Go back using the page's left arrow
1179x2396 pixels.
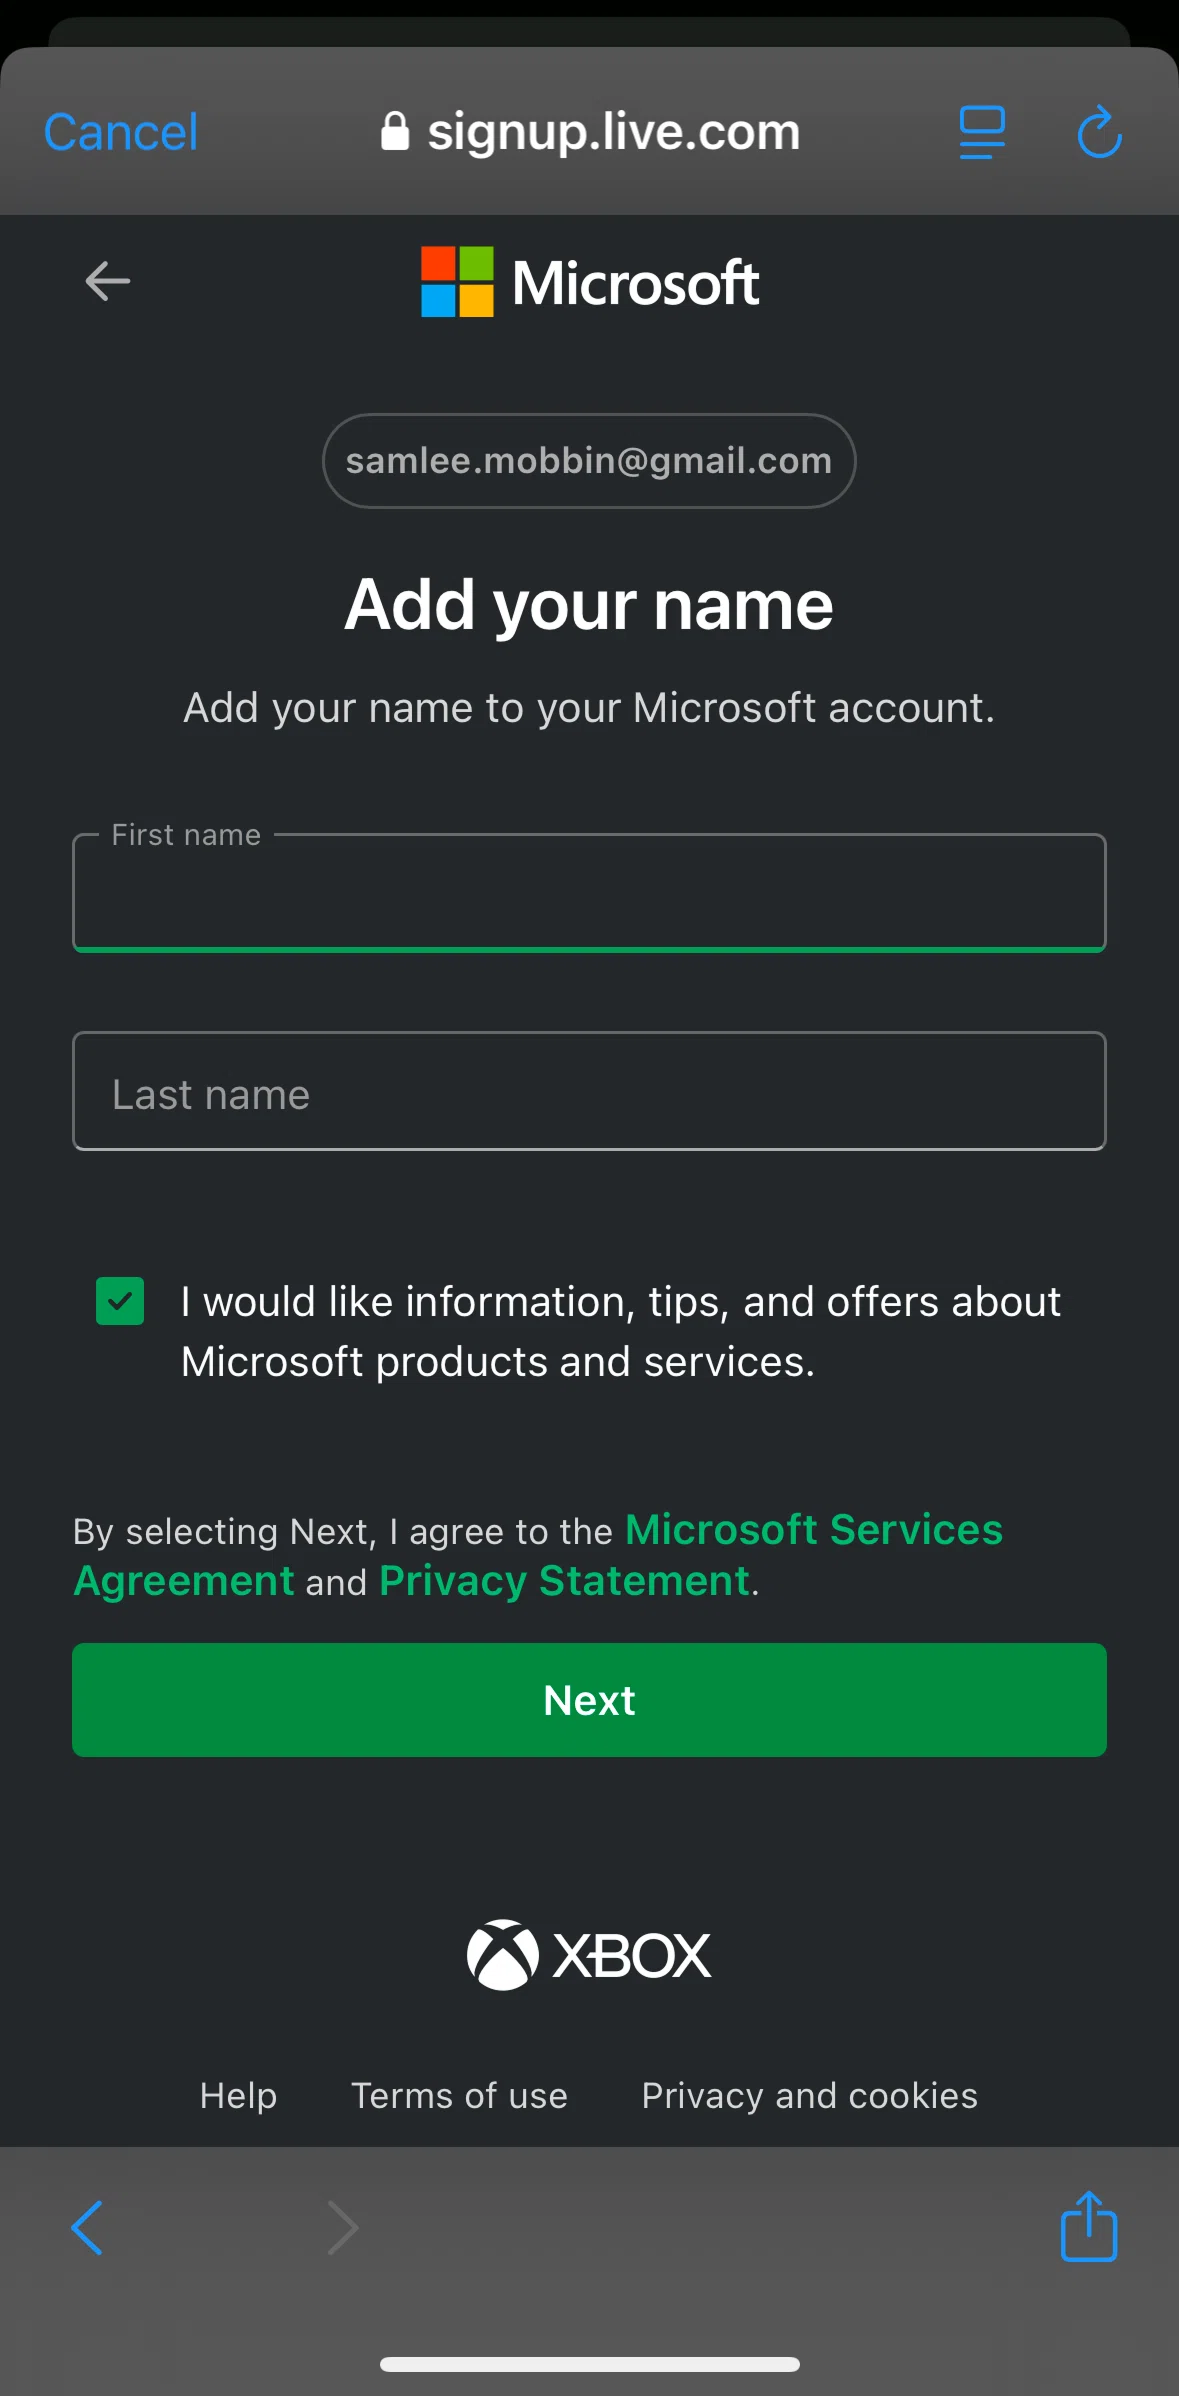point(108,281)
